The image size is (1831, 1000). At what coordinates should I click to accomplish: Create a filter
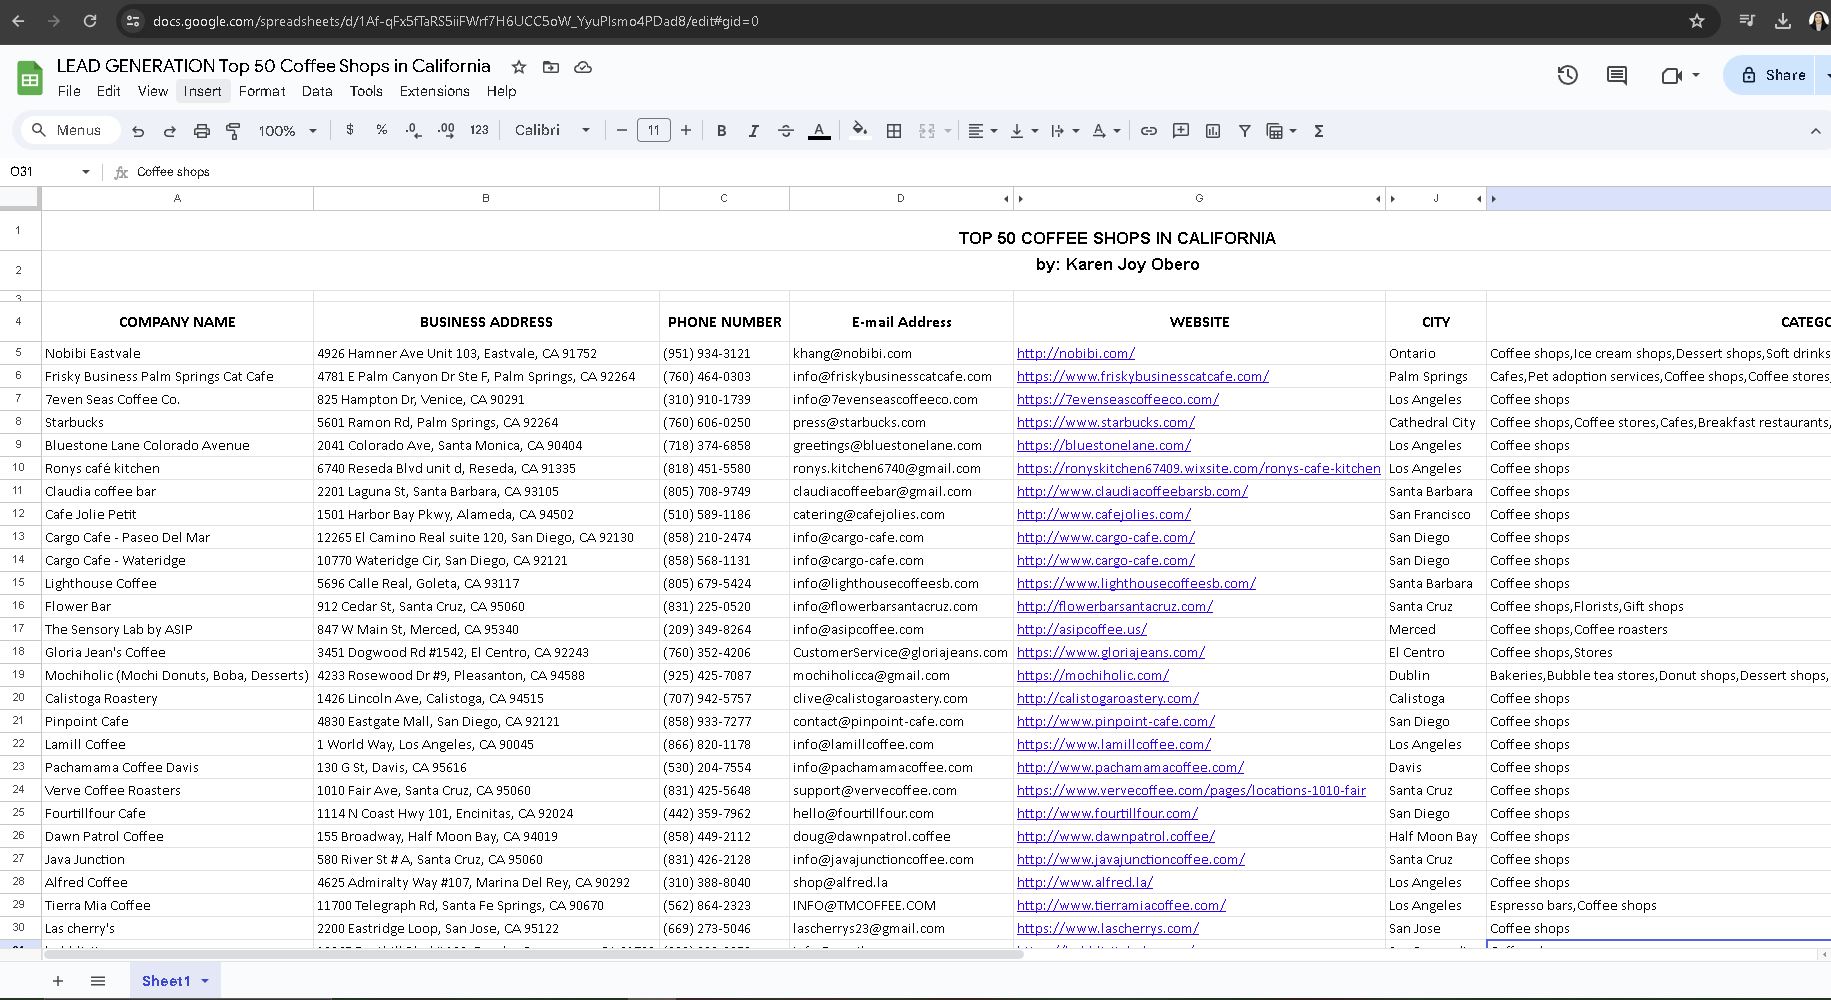point(1245,131)
